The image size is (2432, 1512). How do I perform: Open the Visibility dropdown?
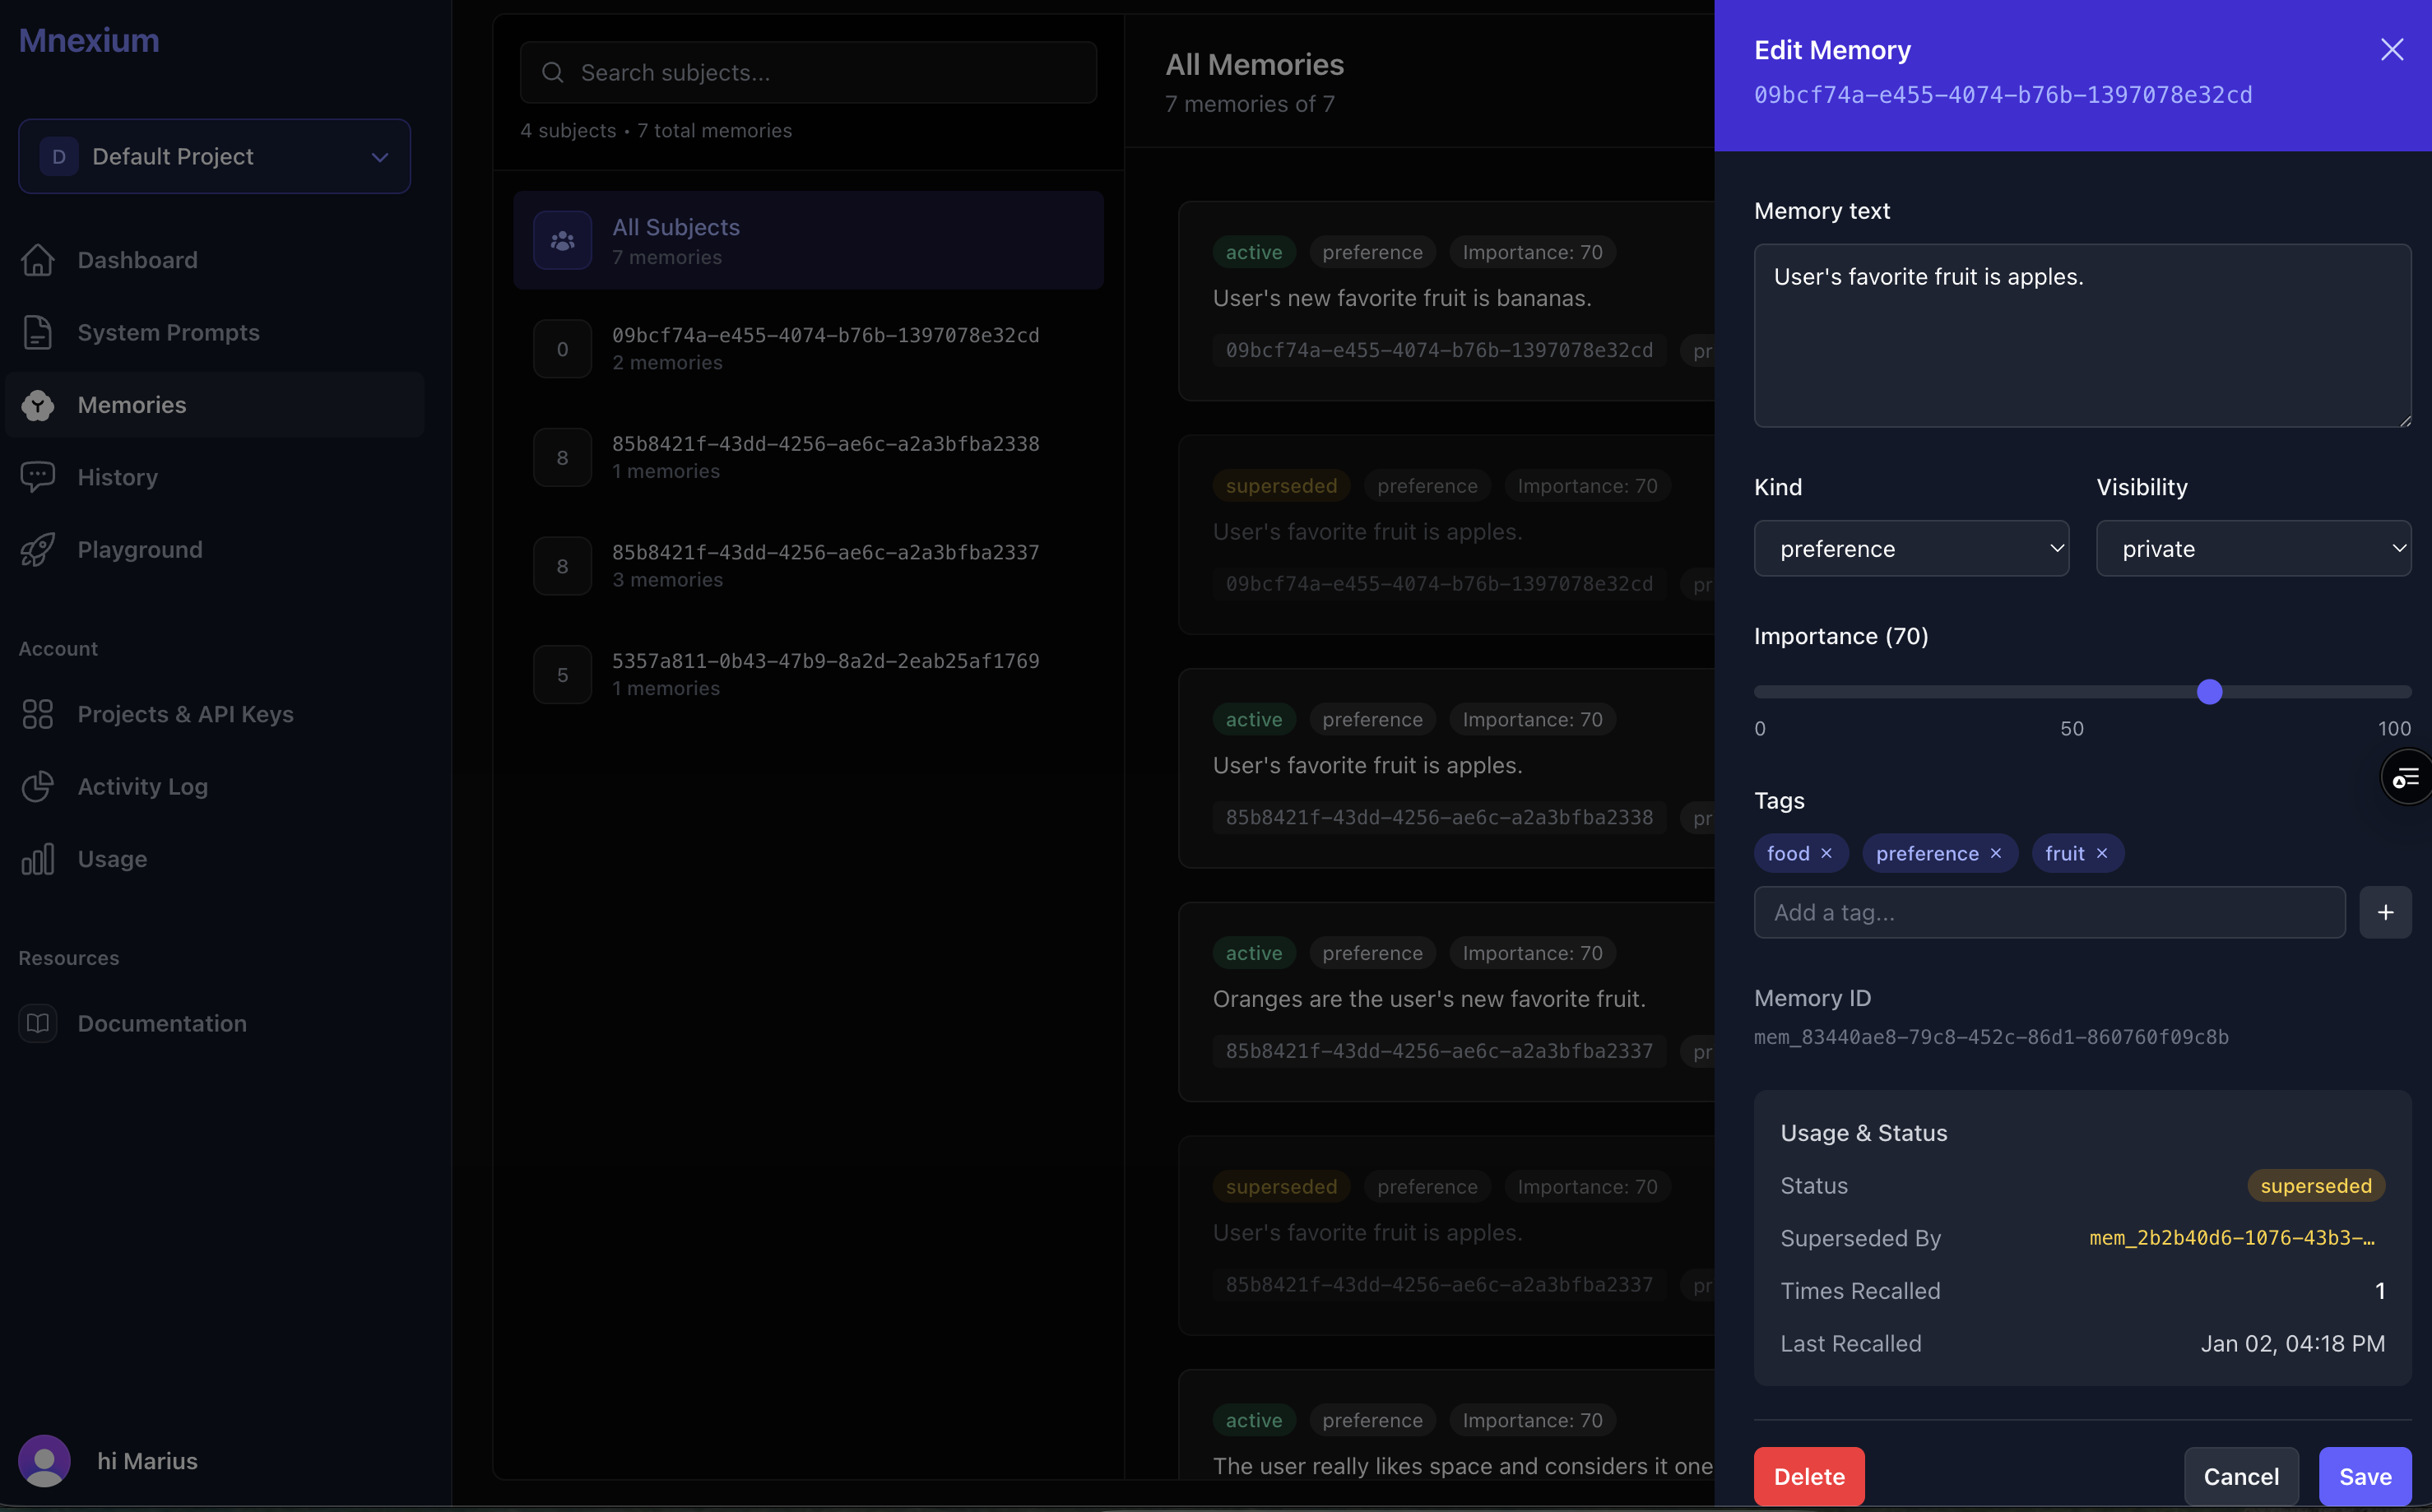2253,548
